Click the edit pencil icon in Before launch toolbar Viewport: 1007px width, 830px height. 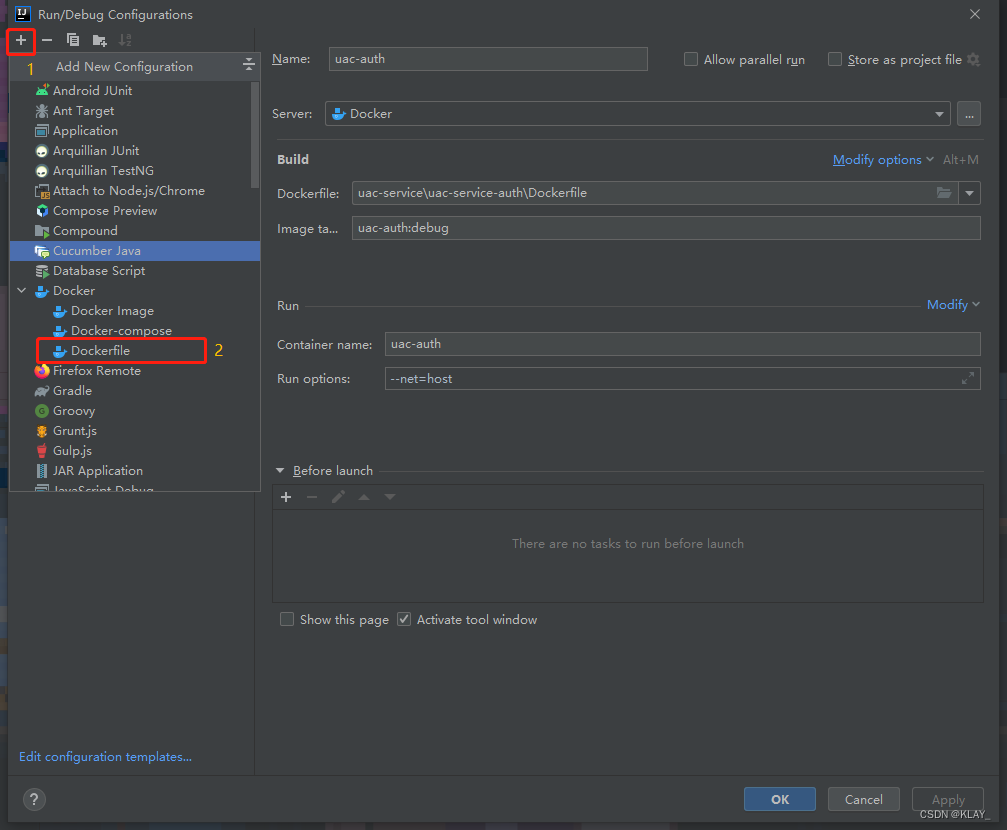pos(338,497)
